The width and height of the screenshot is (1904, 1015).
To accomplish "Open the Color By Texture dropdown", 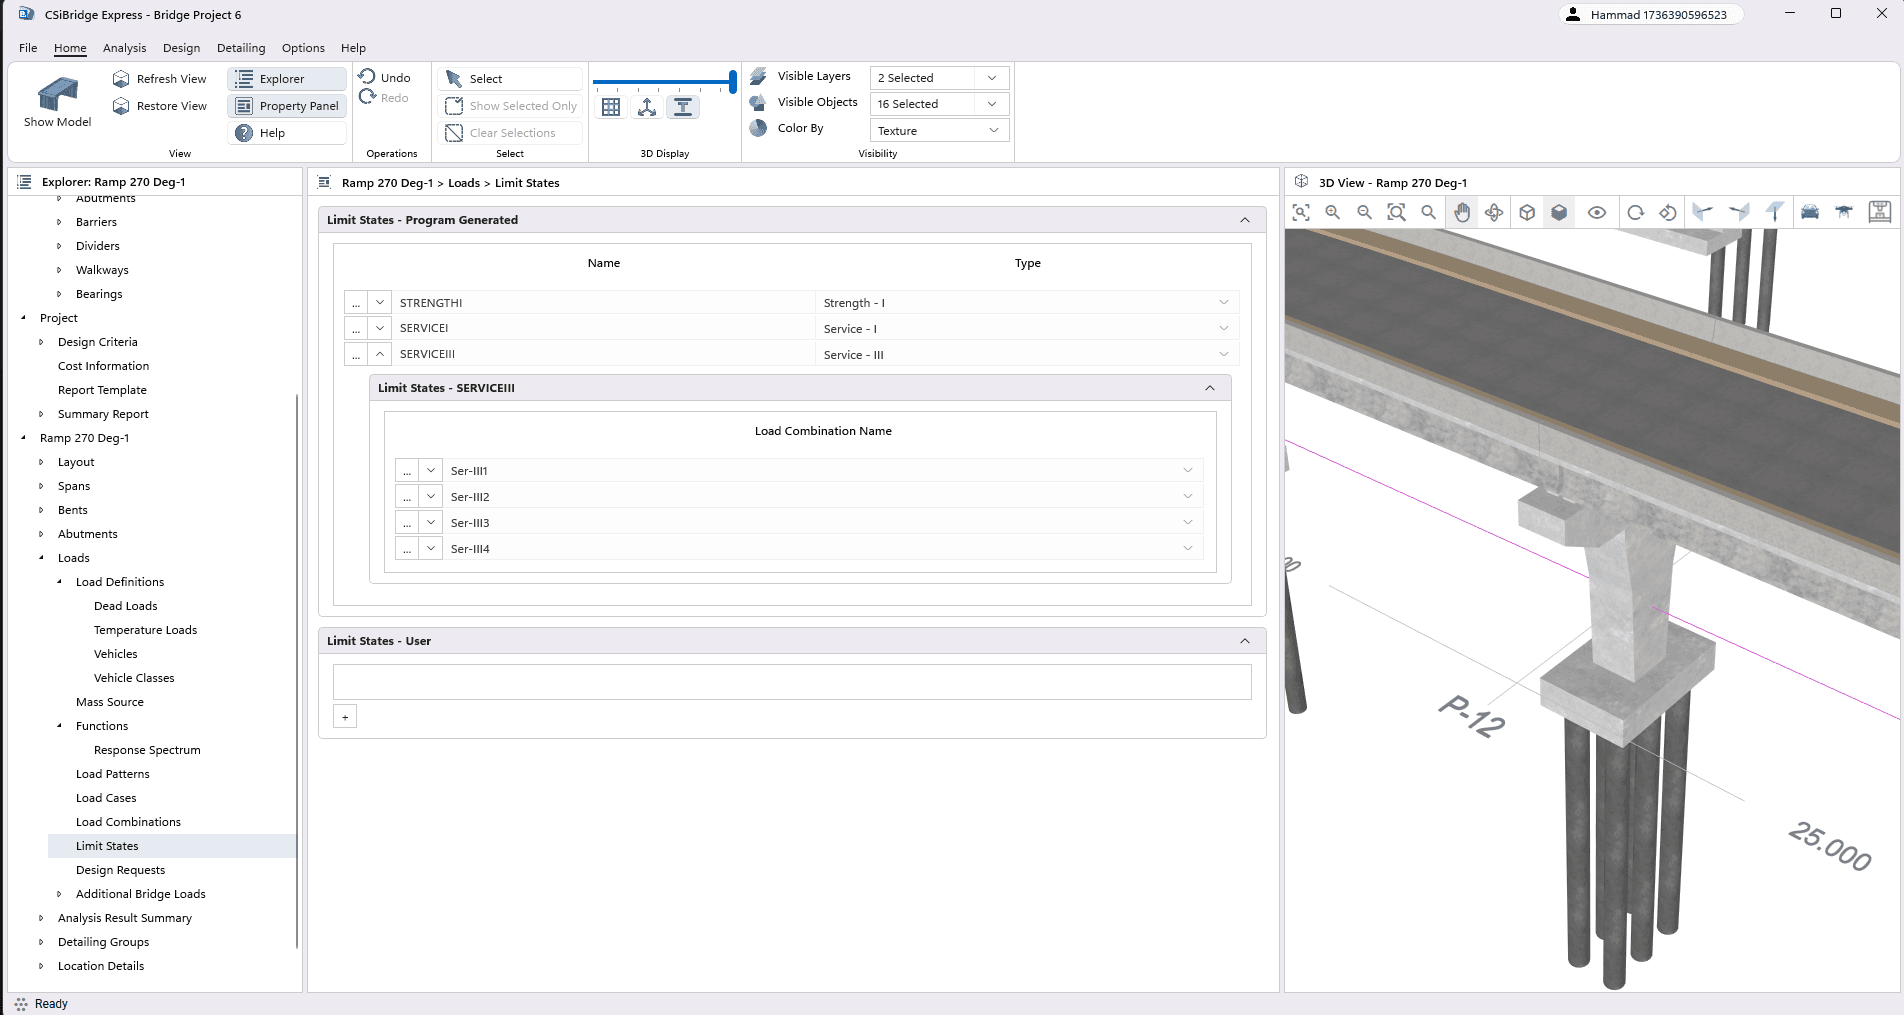I will pos(939,131).
